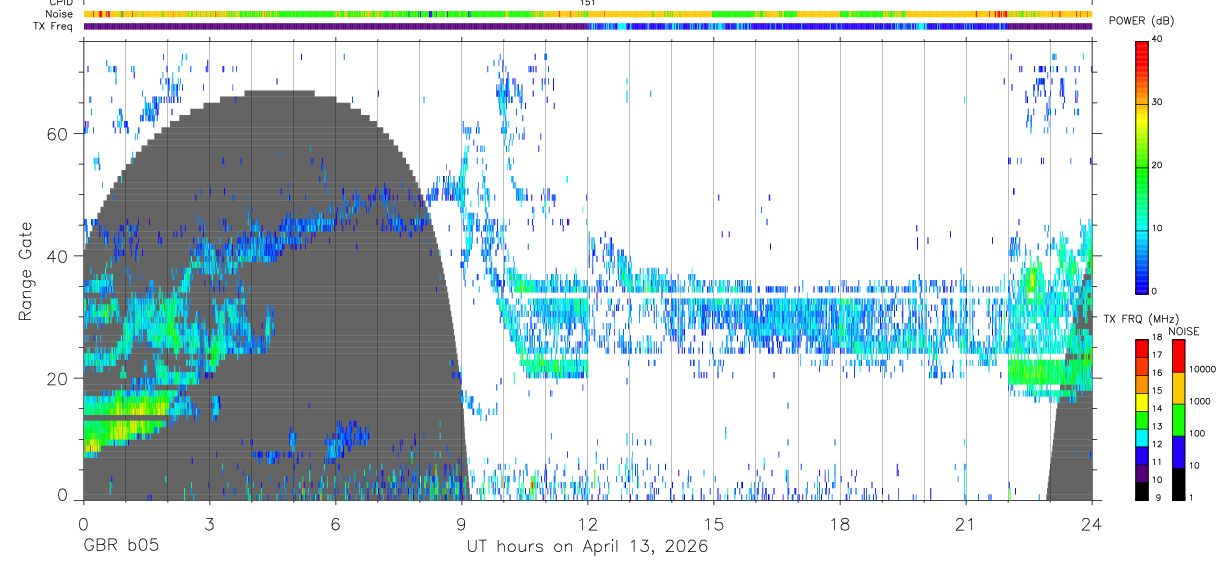Click the 40 tick atop the POWER scale

coord(1159,39)
